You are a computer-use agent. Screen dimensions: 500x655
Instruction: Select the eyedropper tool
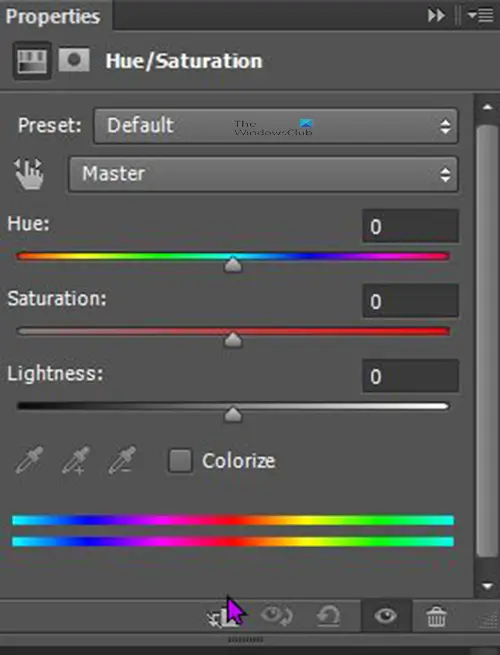click(29, 460)
